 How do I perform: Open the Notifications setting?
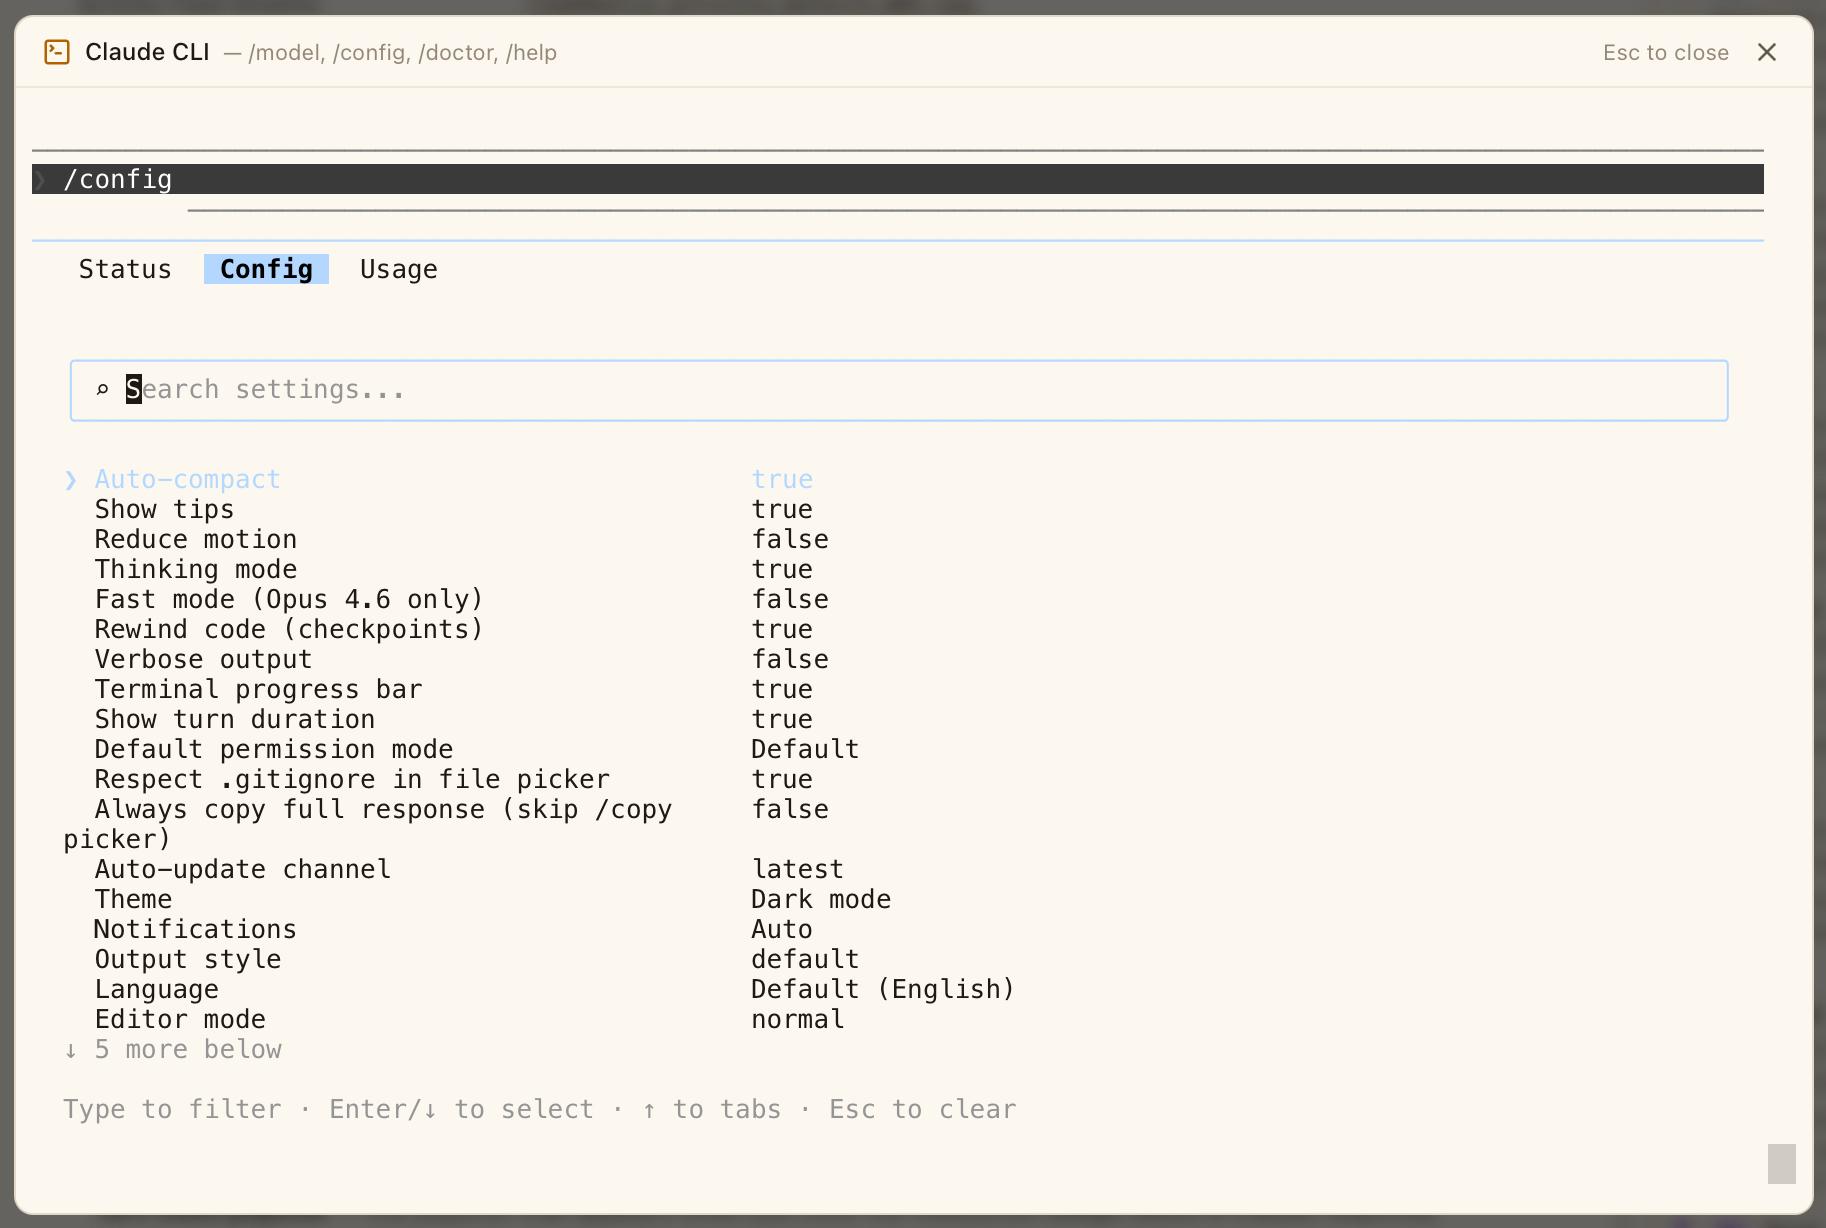[x=453, y=930]
